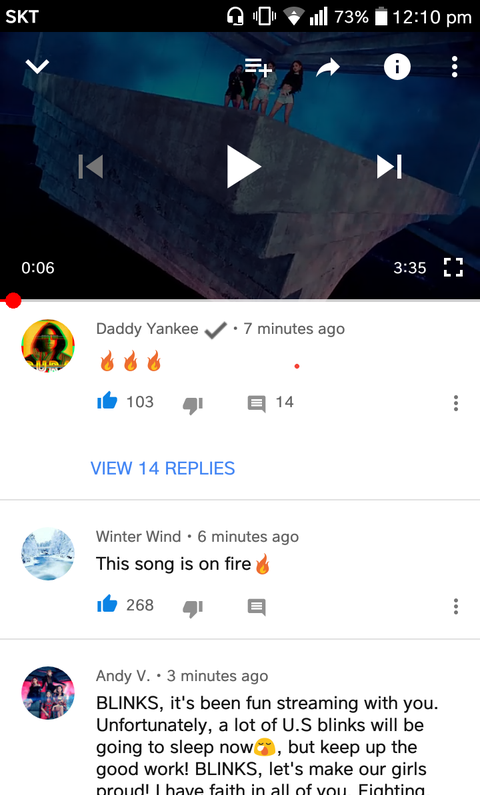
Task: Share the video using the arrow icon
Action: tap(327, 67)
